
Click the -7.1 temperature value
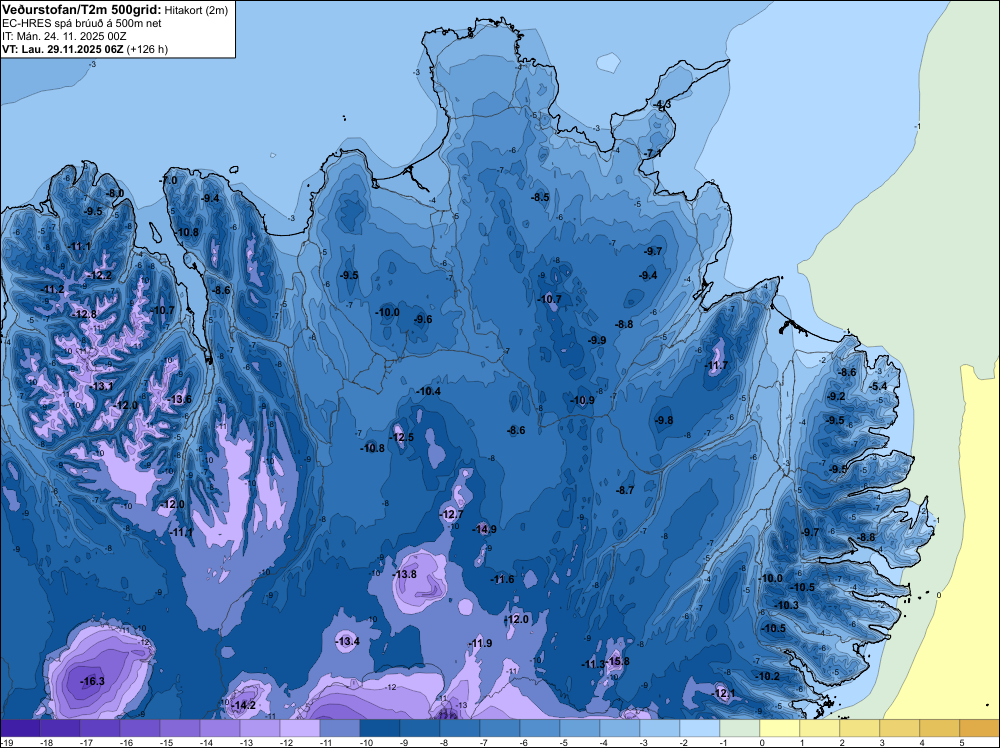(652, 154)
